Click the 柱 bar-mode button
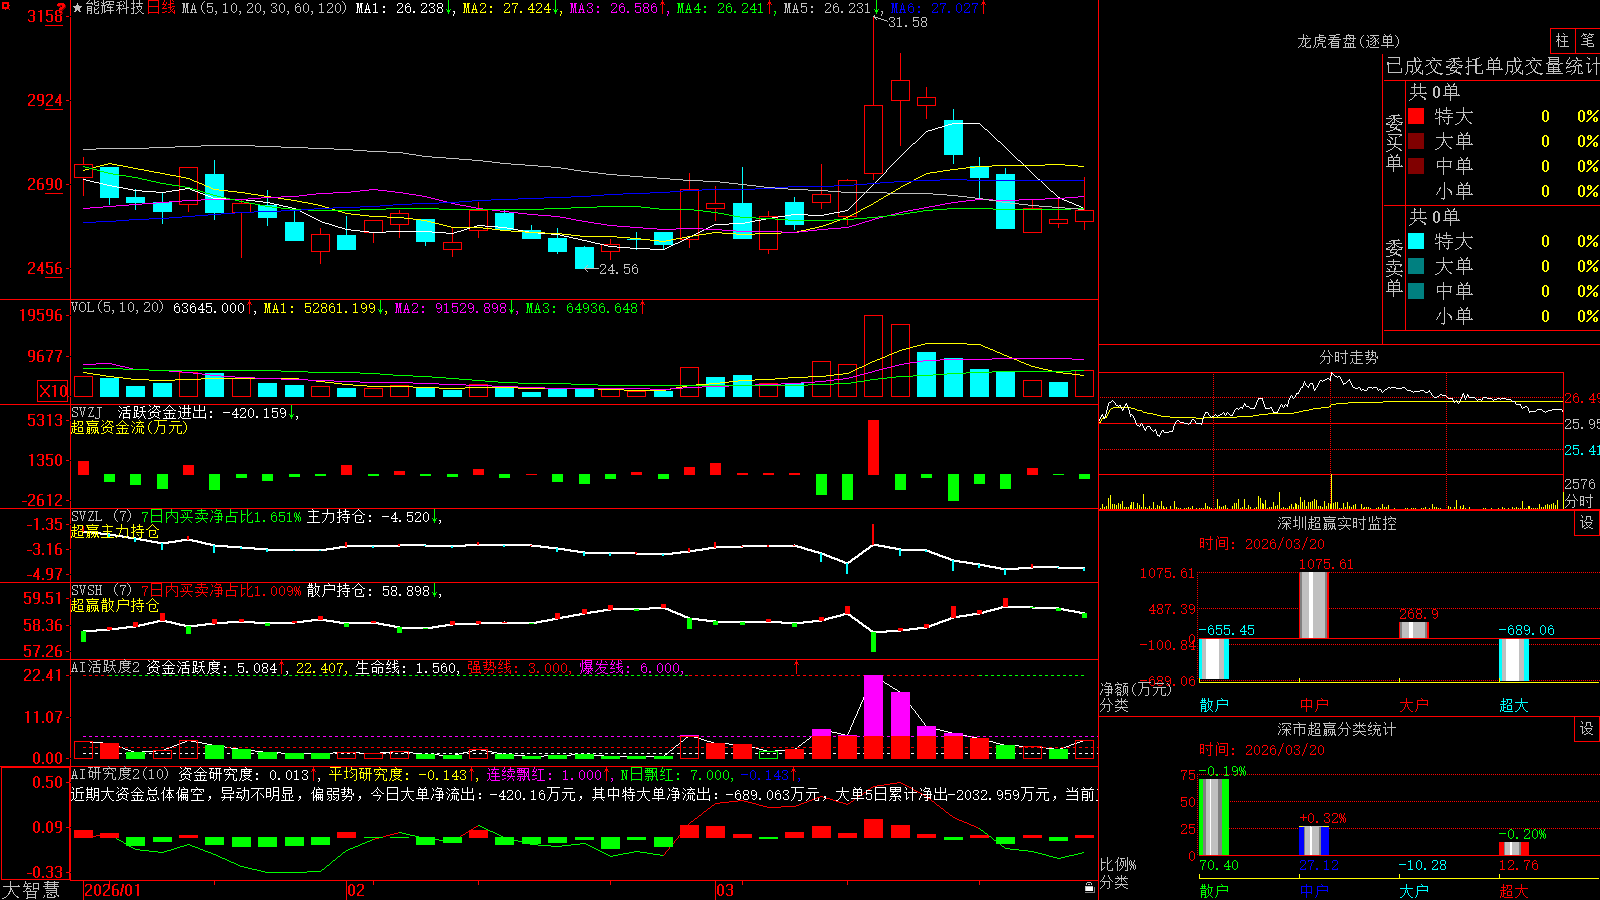 click(1562, 40)
